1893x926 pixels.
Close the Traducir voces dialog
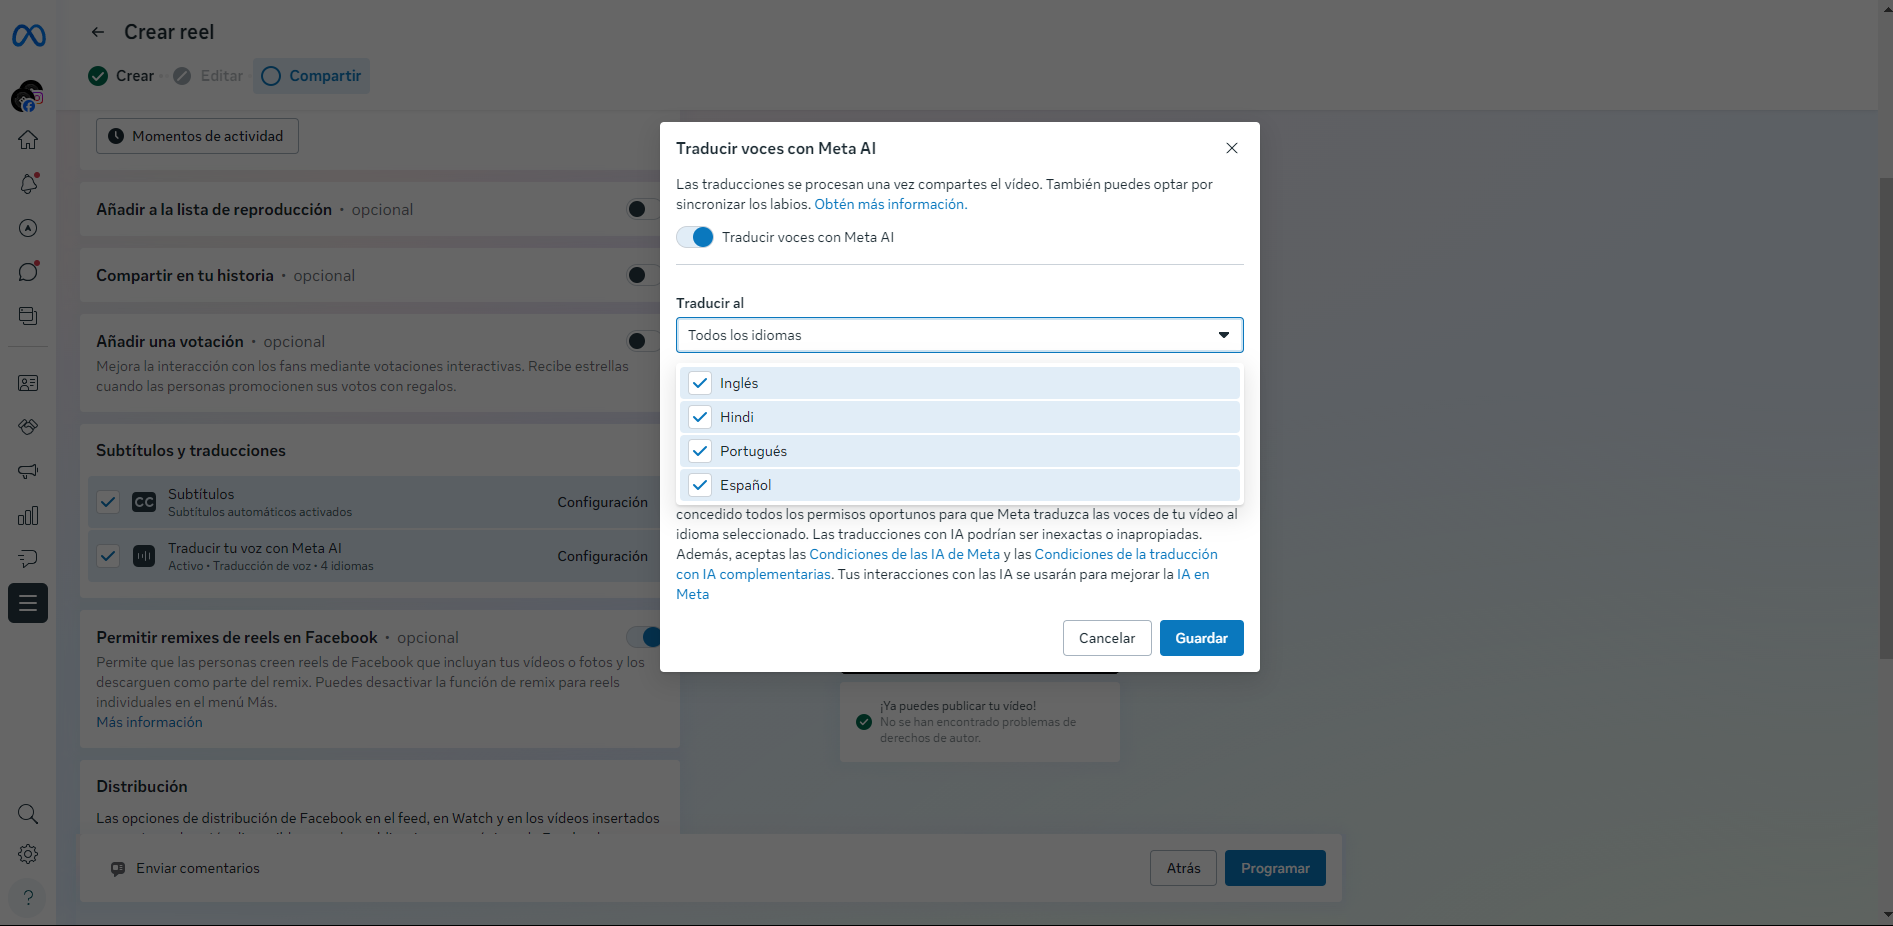(x=1232, y=148)
